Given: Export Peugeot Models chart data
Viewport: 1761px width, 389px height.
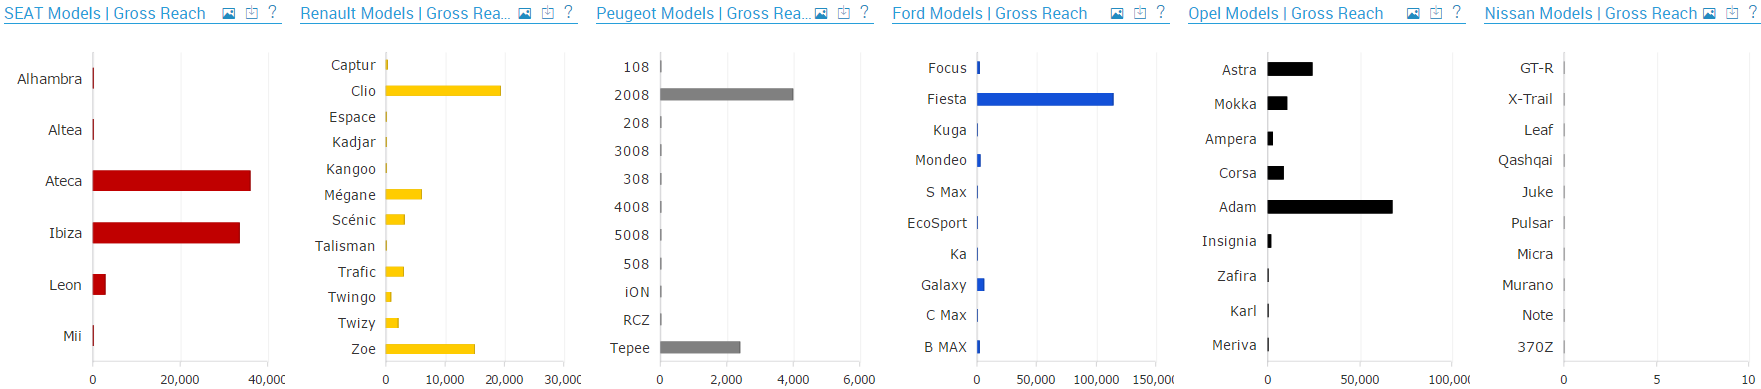Looking at the screenshot, I should click(844, 13).
